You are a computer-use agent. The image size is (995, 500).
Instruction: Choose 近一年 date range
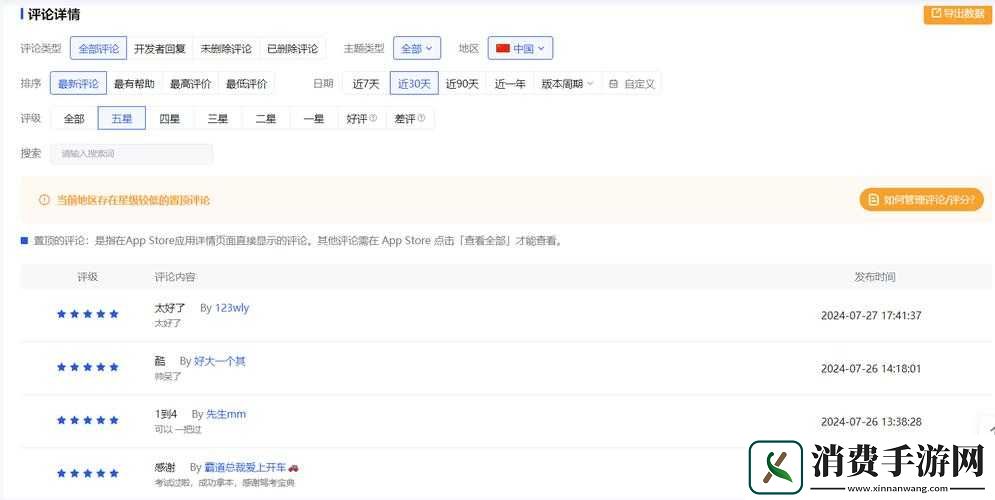[x=510, y=83]
